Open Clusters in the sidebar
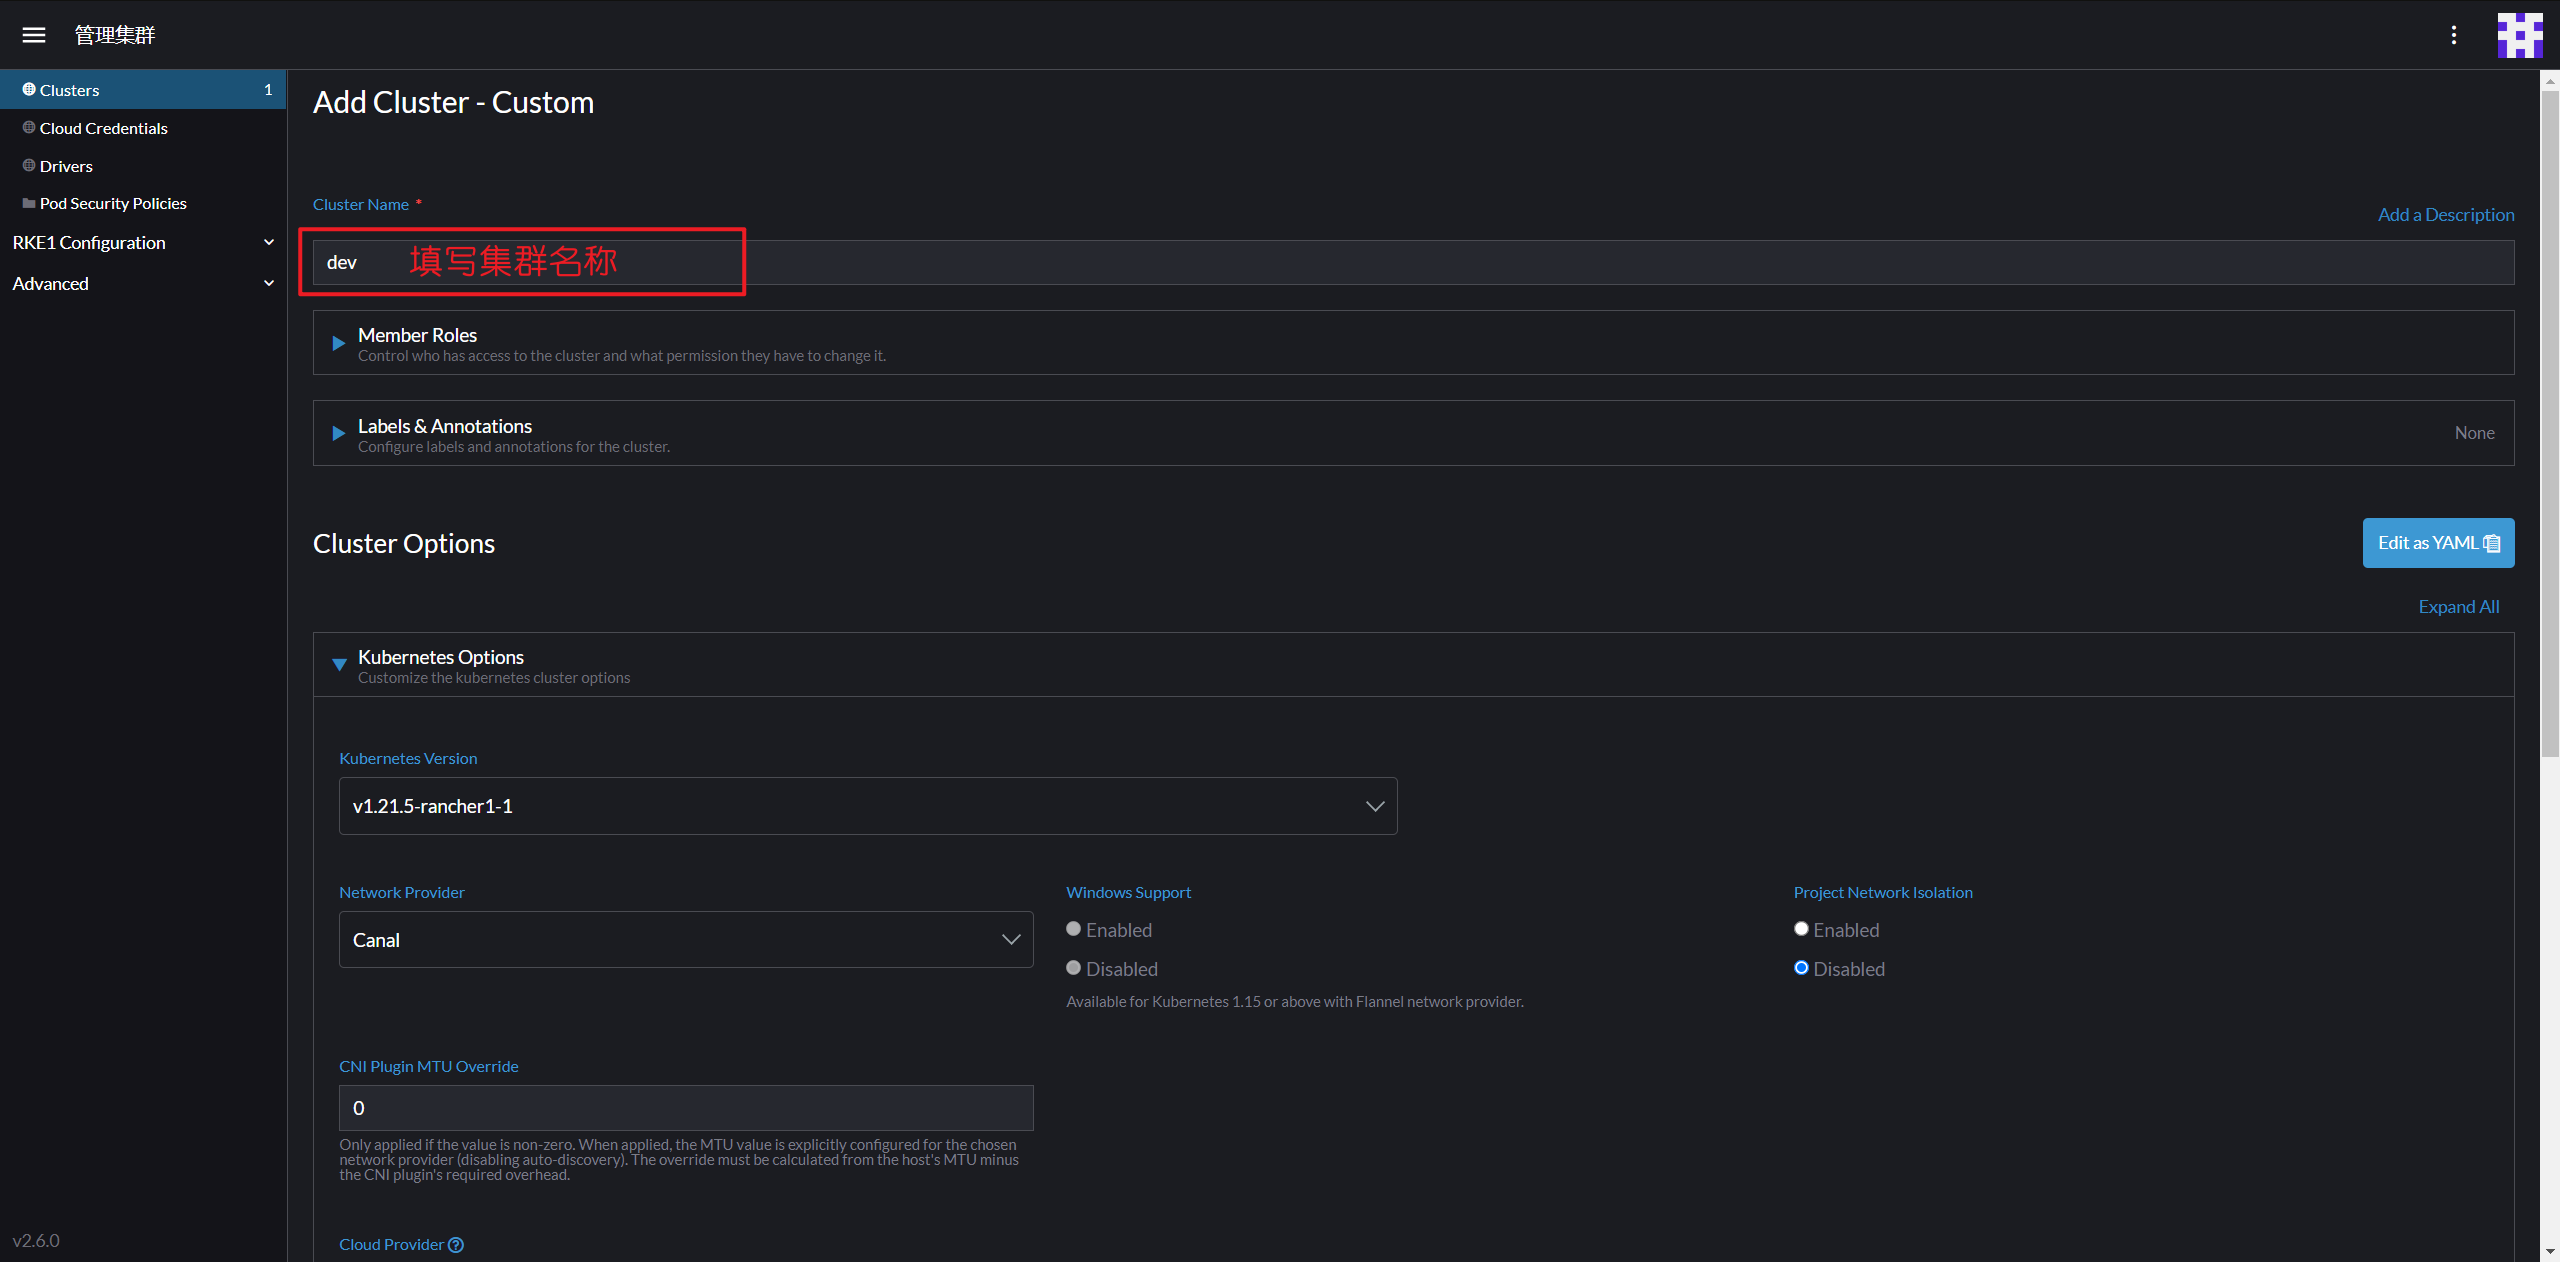The image size is (2560, 1262). coord(143,90)
